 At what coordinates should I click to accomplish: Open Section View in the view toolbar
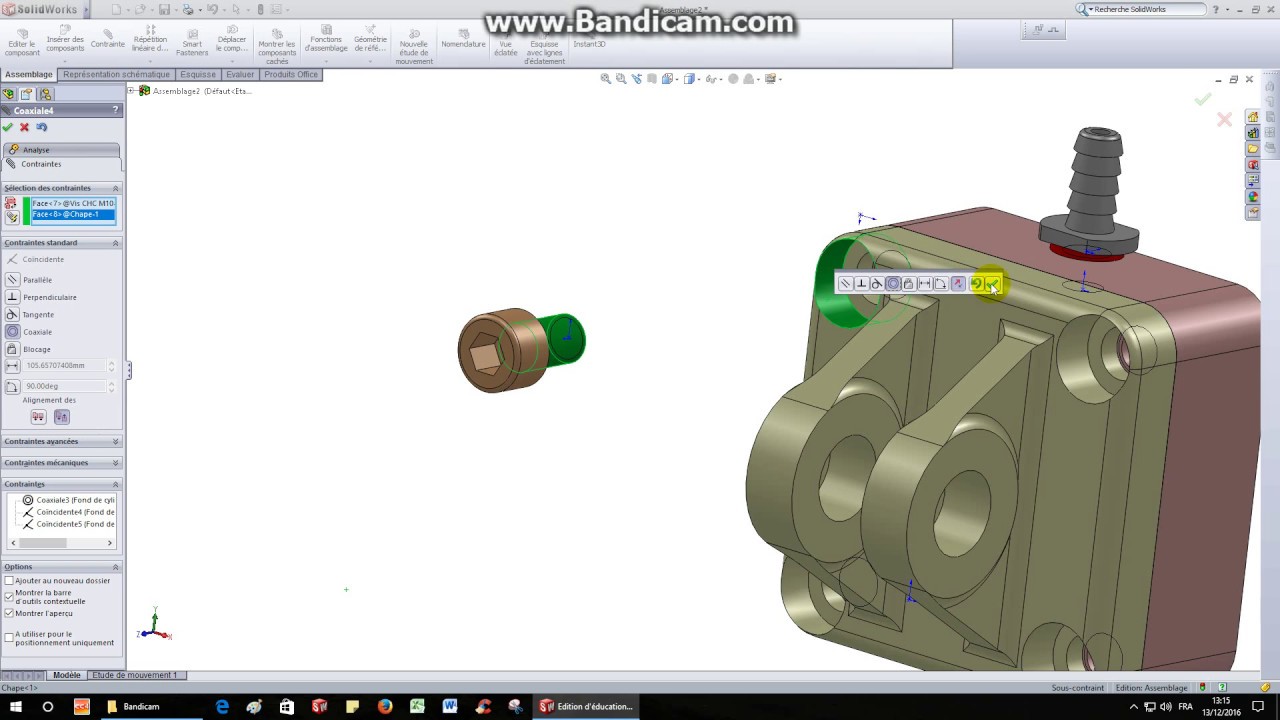(652, 79)
